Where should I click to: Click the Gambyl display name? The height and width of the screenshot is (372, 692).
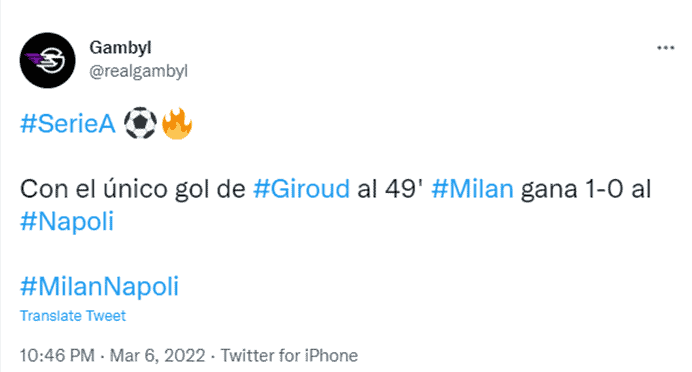pos(120,47)
